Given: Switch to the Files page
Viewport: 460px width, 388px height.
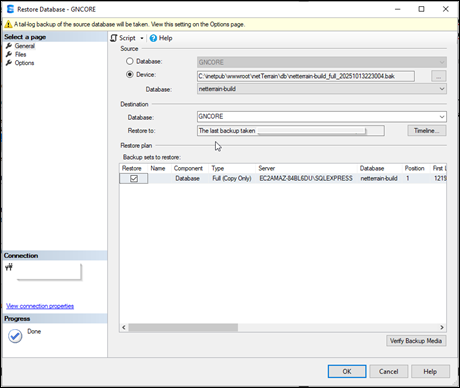Looking at the screenshot, I should coord(20,54).
